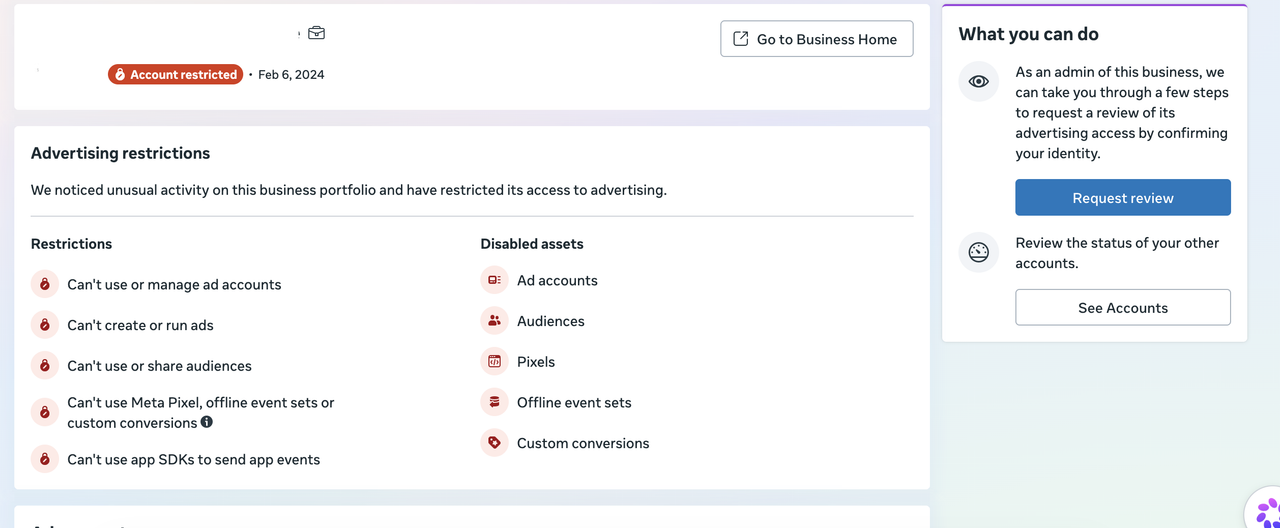Image resolution: width=1280 pixels, height=528 pixels.
Task: Click the lock icon beside Can't use Meta Pixel
Action: 45,412
